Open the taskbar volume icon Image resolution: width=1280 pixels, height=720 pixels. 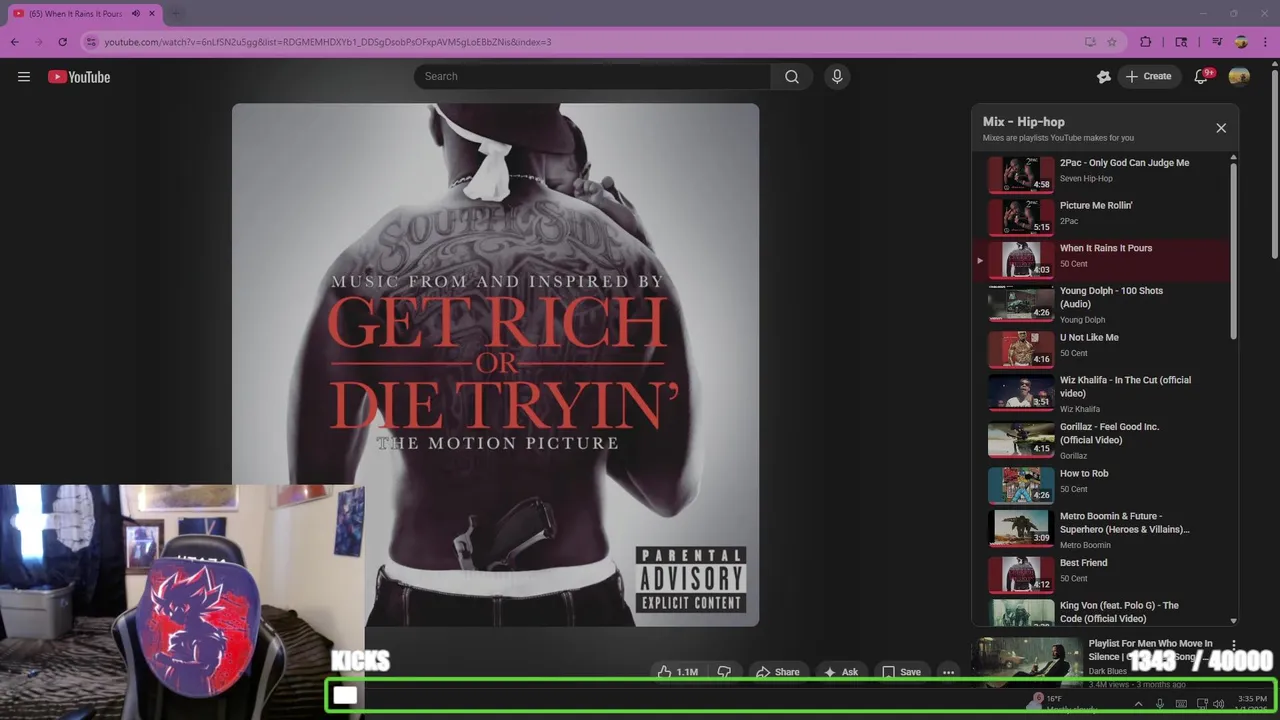[1219, 704]
